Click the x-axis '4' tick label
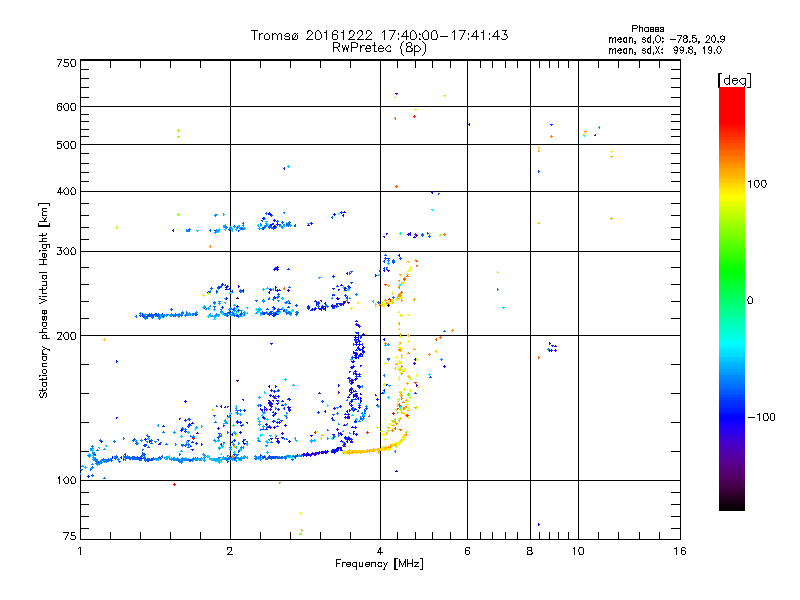 (380, 551)
